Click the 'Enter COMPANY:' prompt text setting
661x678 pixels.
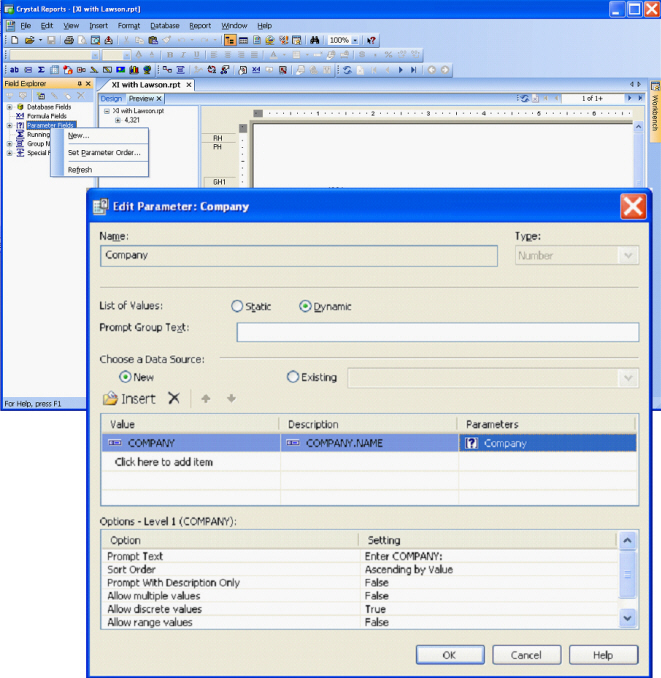coord(403,556)
